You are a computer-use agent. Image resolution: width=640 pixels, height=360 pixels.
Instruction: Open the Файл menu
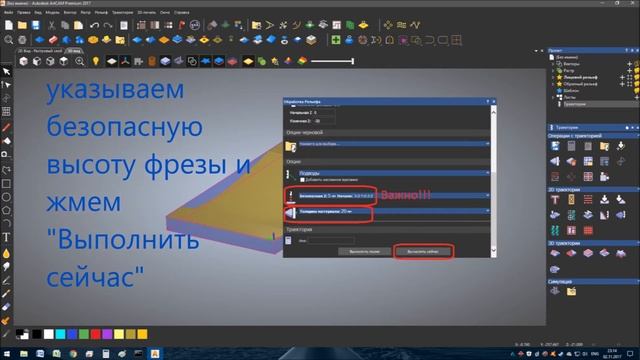click(9, 13)
